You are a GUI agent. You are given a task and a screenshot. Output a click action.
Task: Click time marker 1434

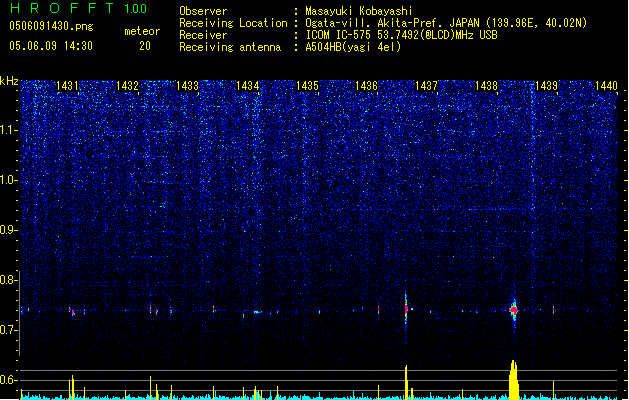(x=248, y=86)
